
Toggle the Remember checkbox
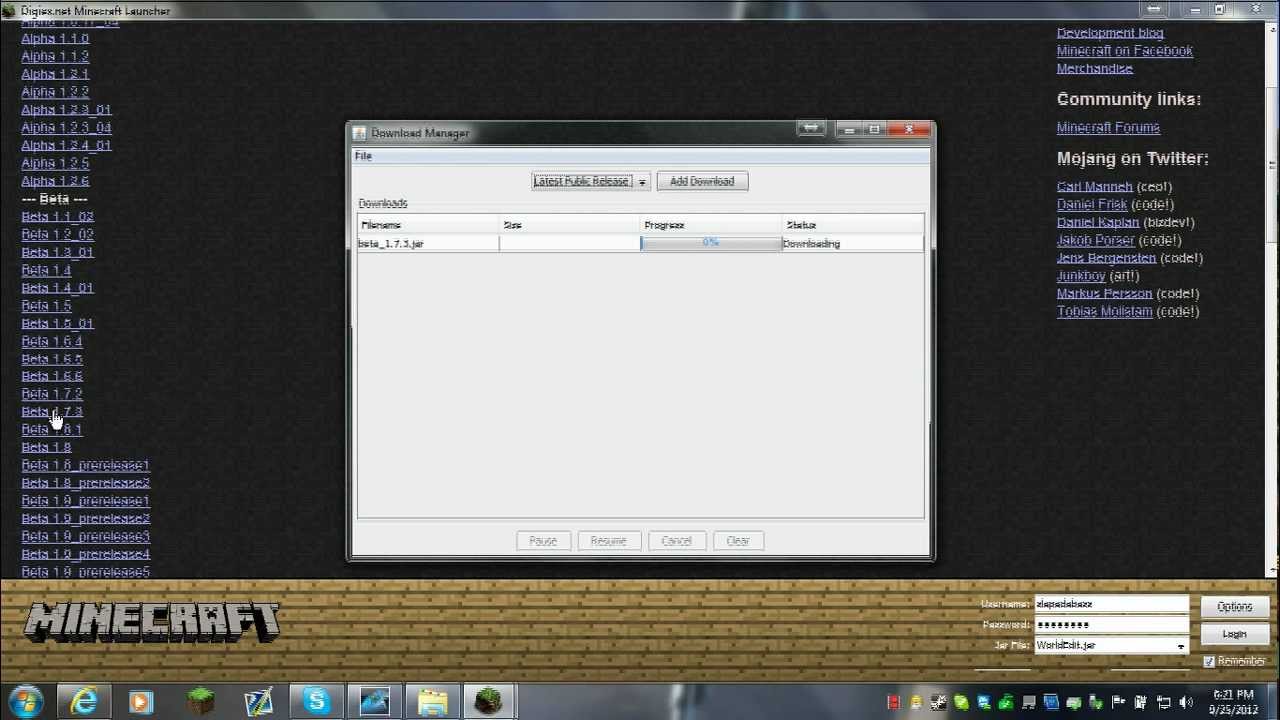click(x=1208, y=661)
